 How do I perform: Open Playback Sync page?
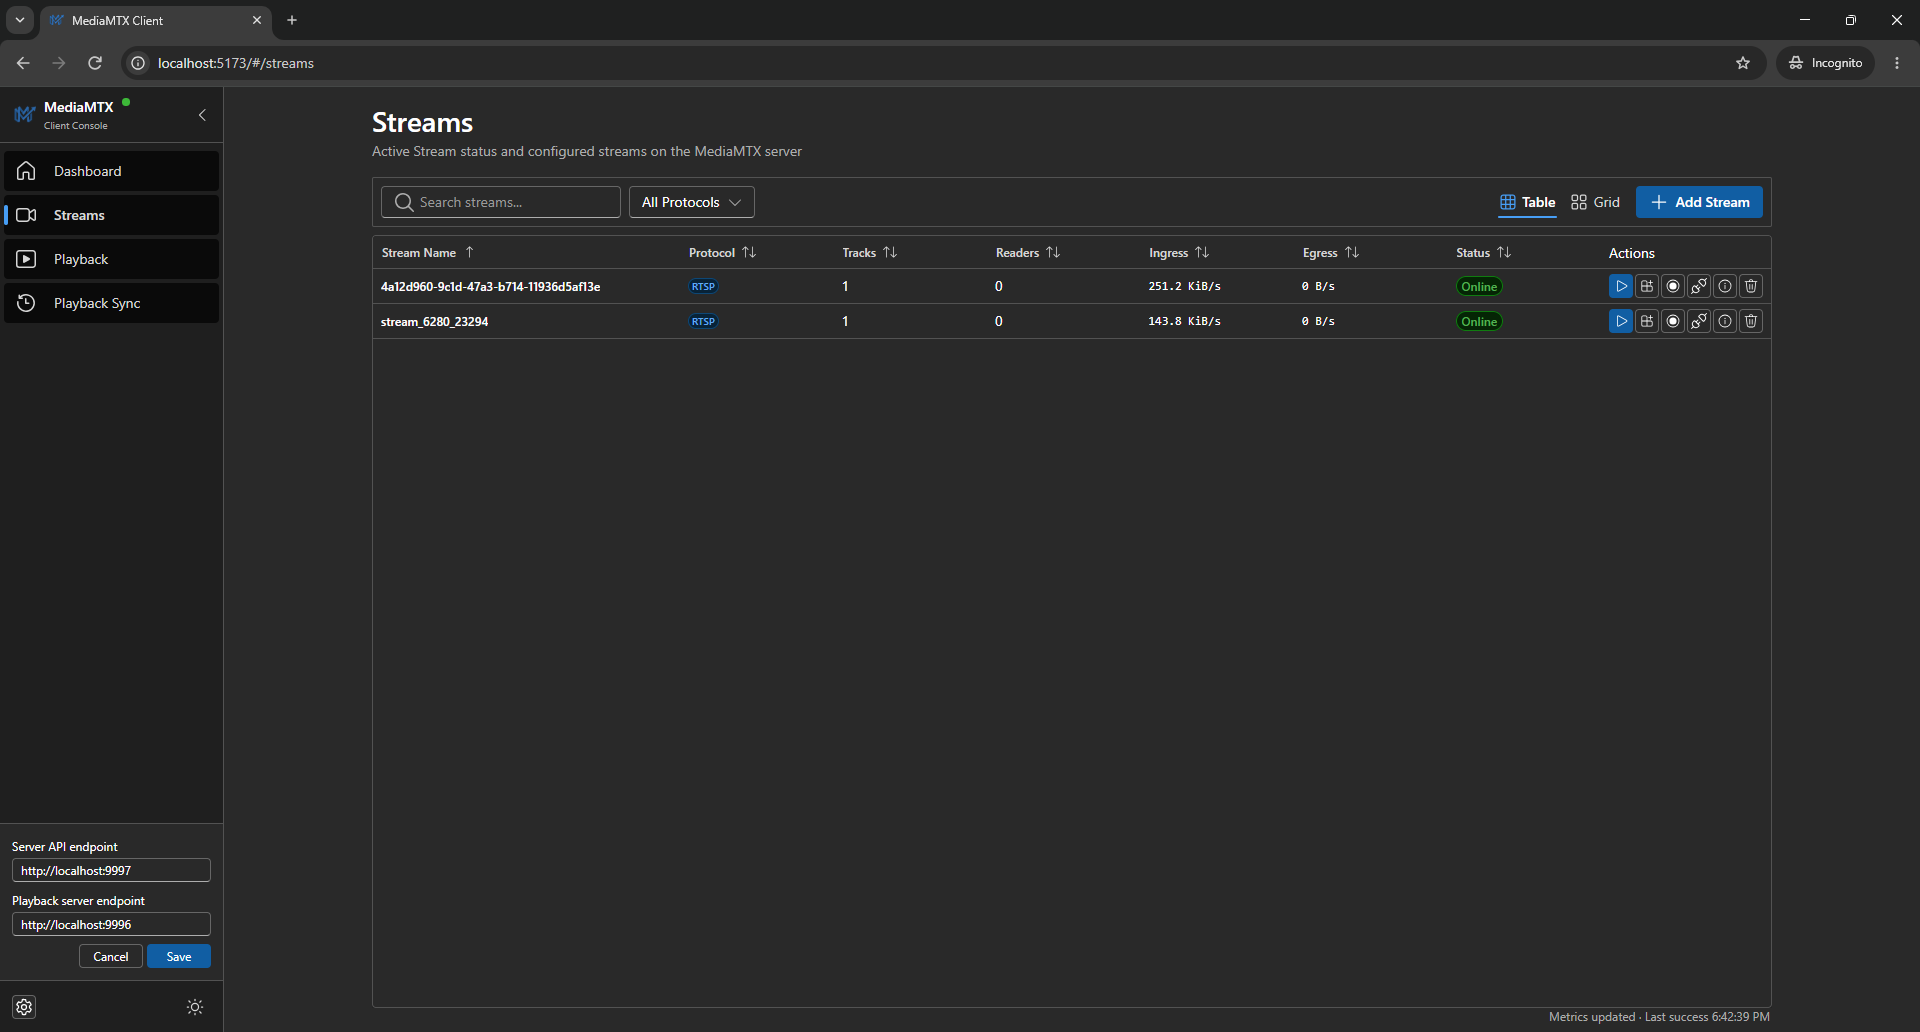pyautogui.click(x=111, y=303)
